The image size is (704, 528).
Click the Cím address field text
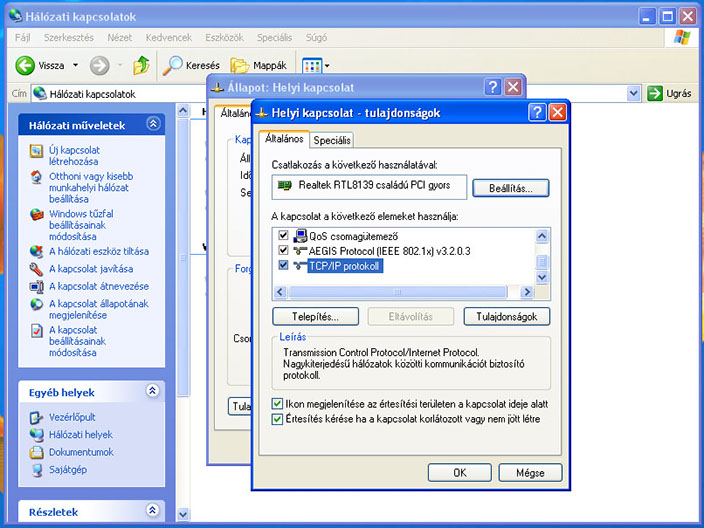pyautogui.click(x=92, y=94)
